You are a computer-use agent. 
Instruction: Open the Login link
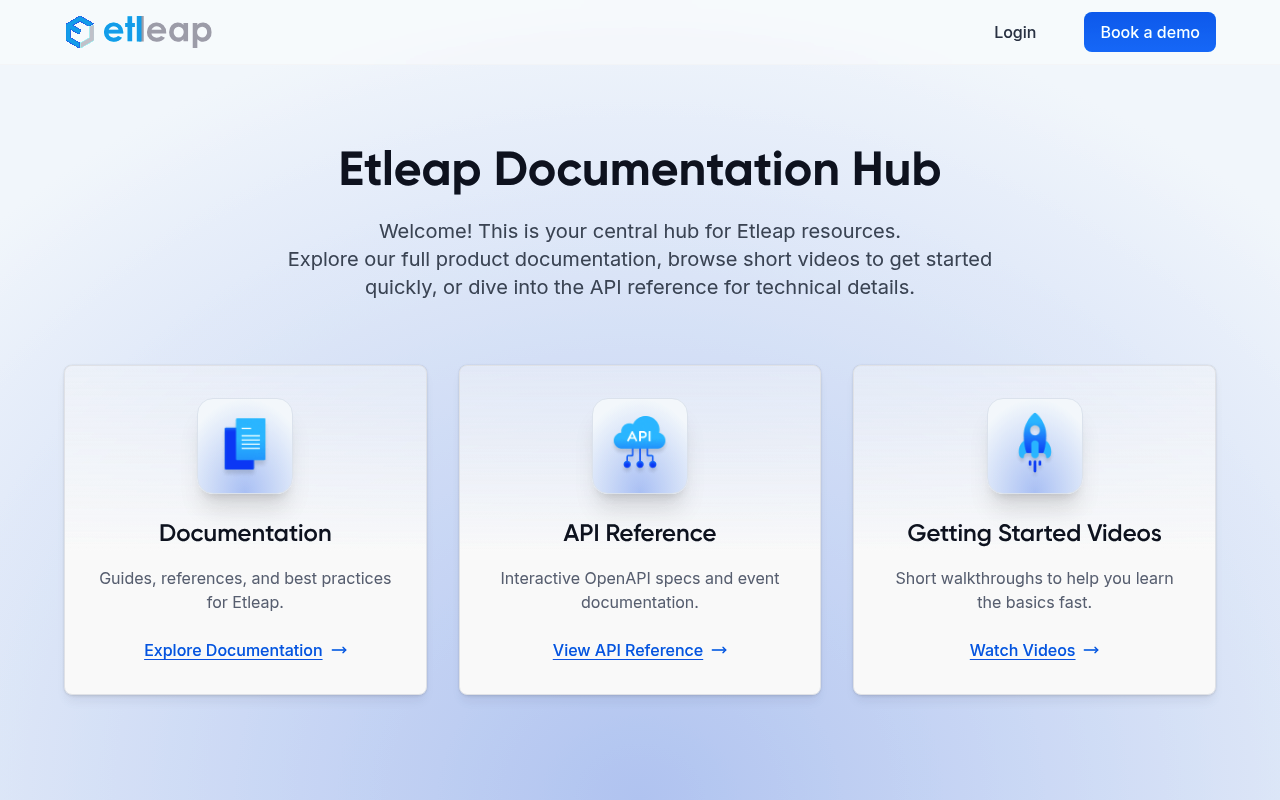1015,32
